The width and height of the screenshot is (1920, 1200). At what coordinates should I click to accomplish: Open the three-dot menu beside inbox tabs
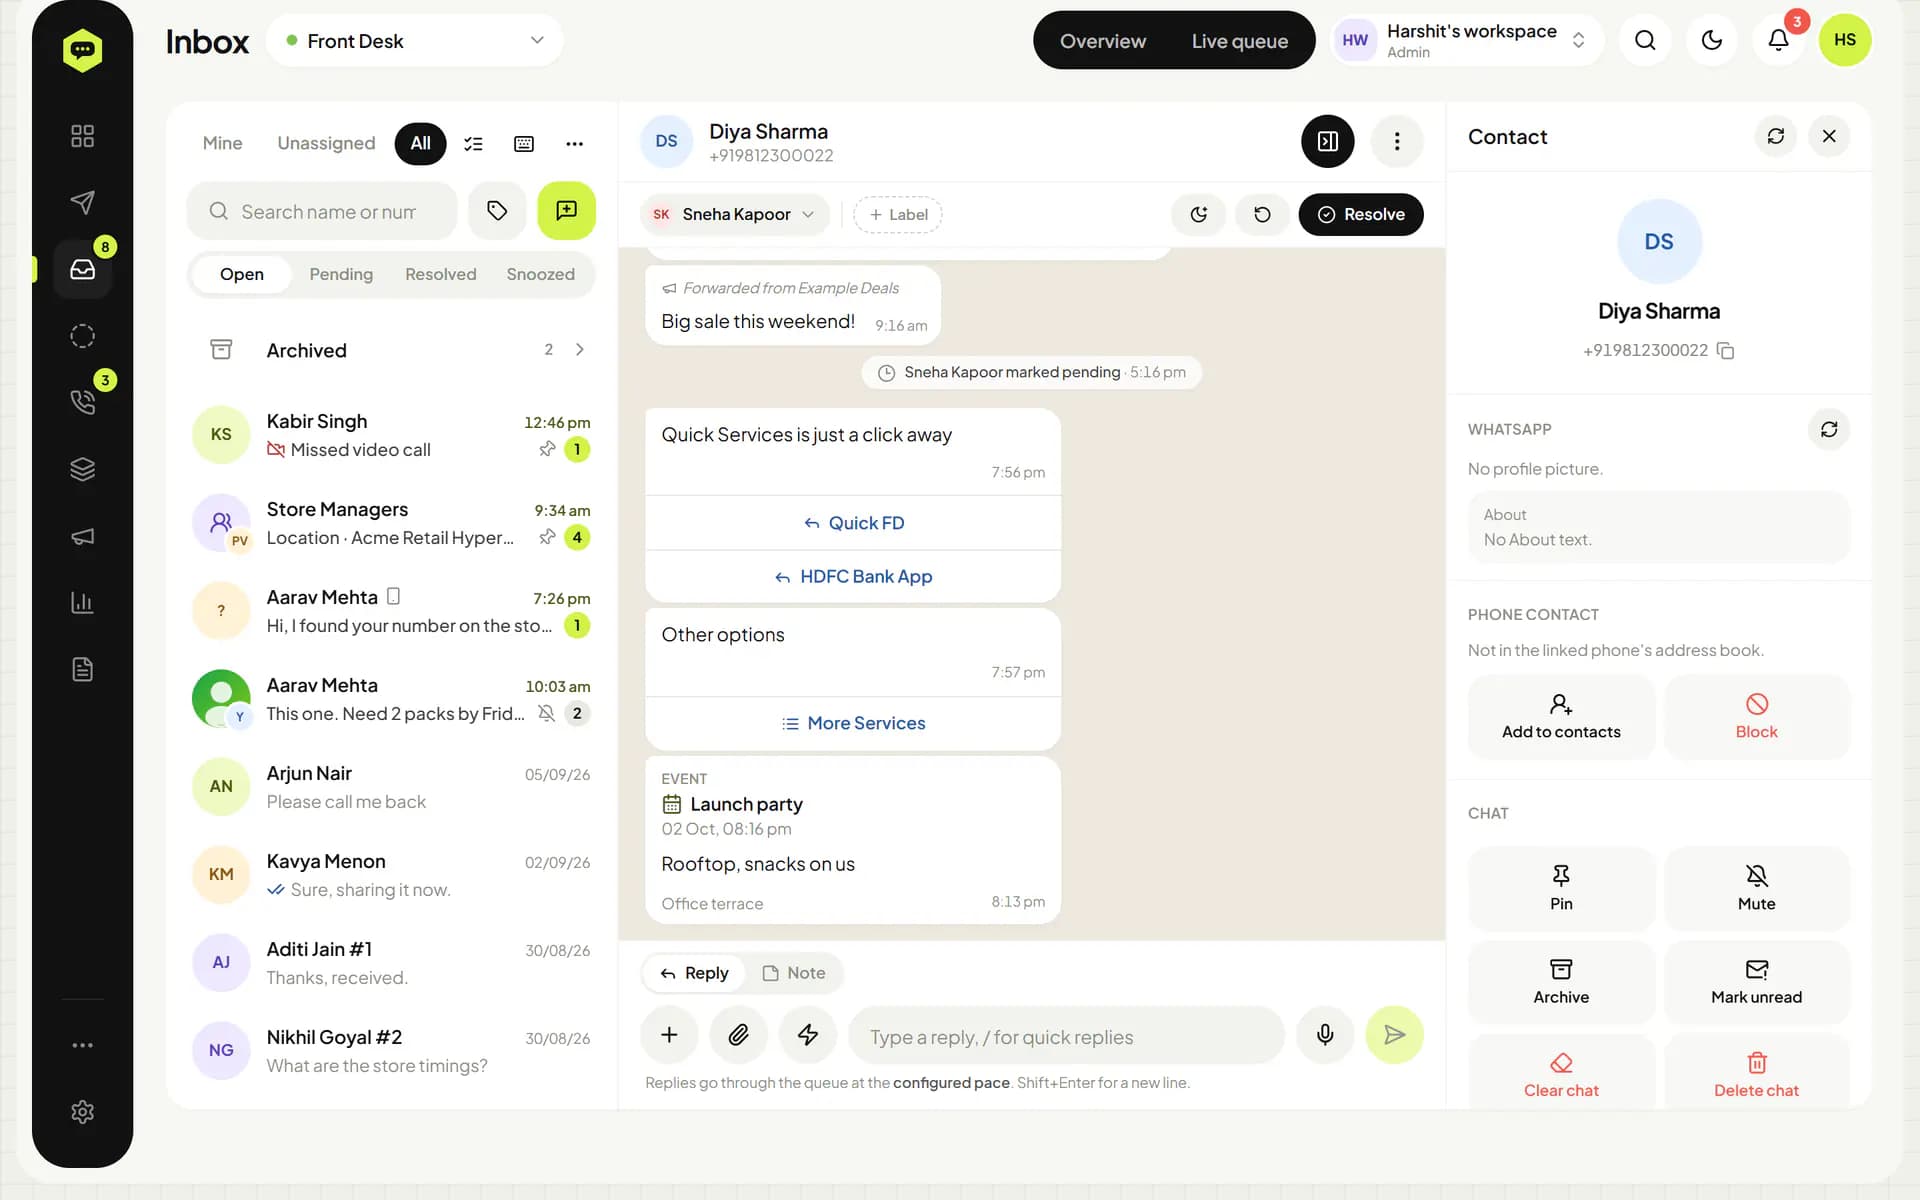tap(574, 144)
